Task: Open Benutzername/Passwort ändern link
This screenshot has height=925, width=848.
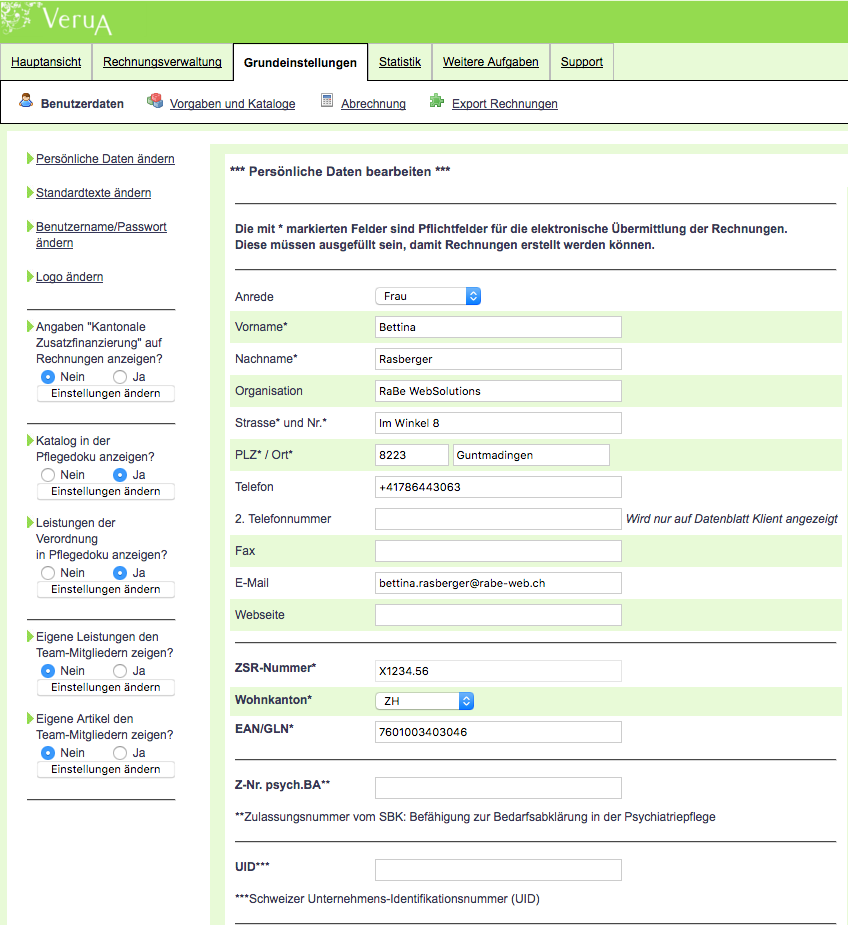Action: pos(101,235)
